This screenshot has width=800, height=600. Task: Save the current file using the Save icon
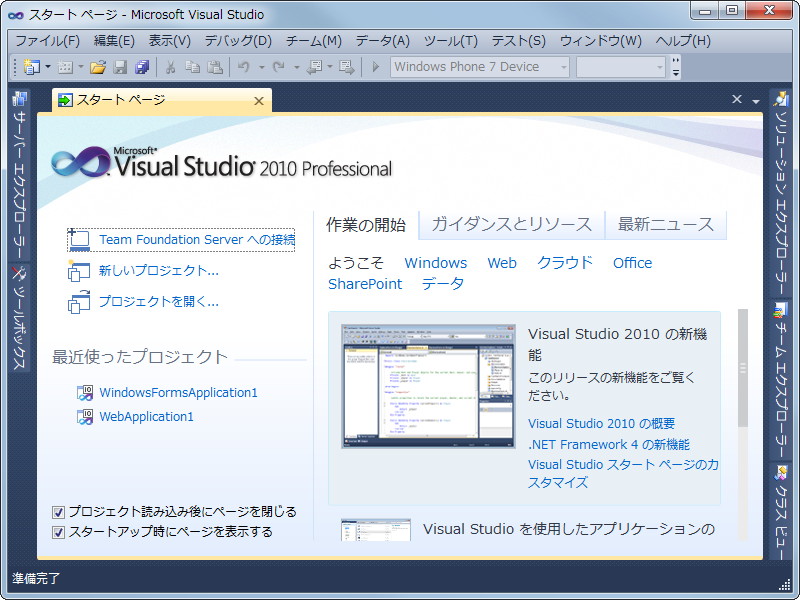120,67
